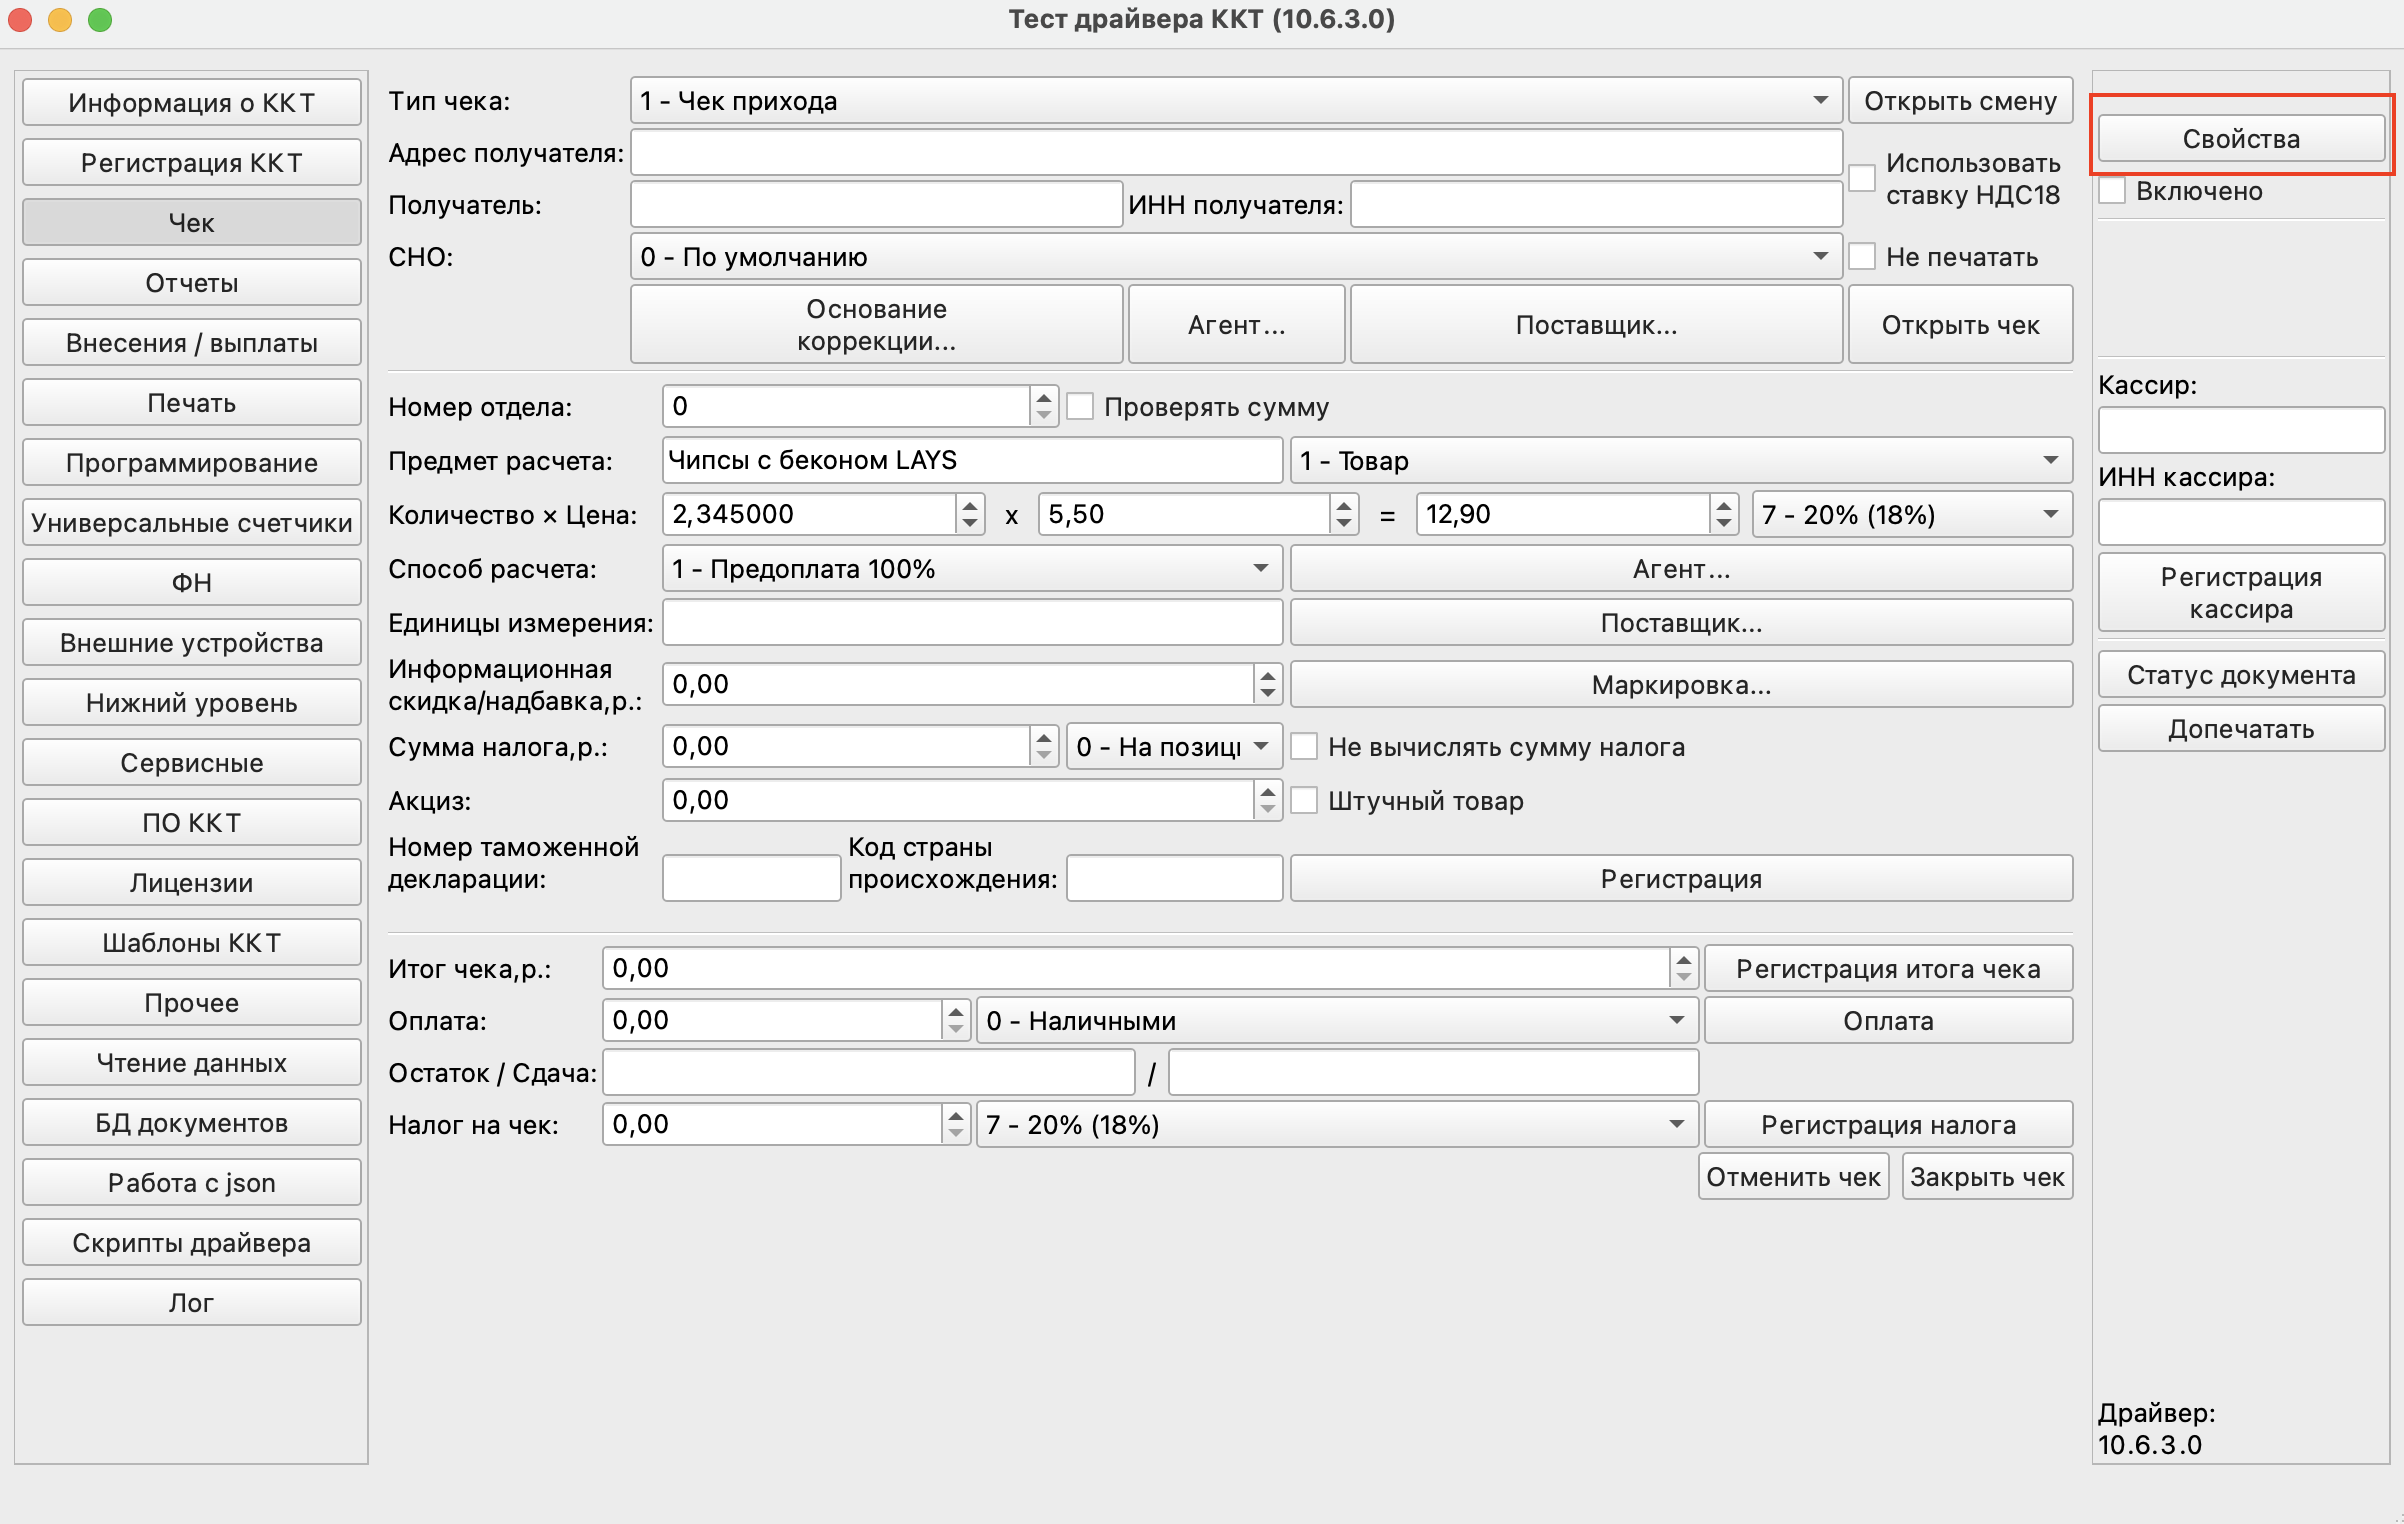Viewport: 2404px width, 1524px height.
Task: Increase the price with stepper up arrow
Action: 1343,505
